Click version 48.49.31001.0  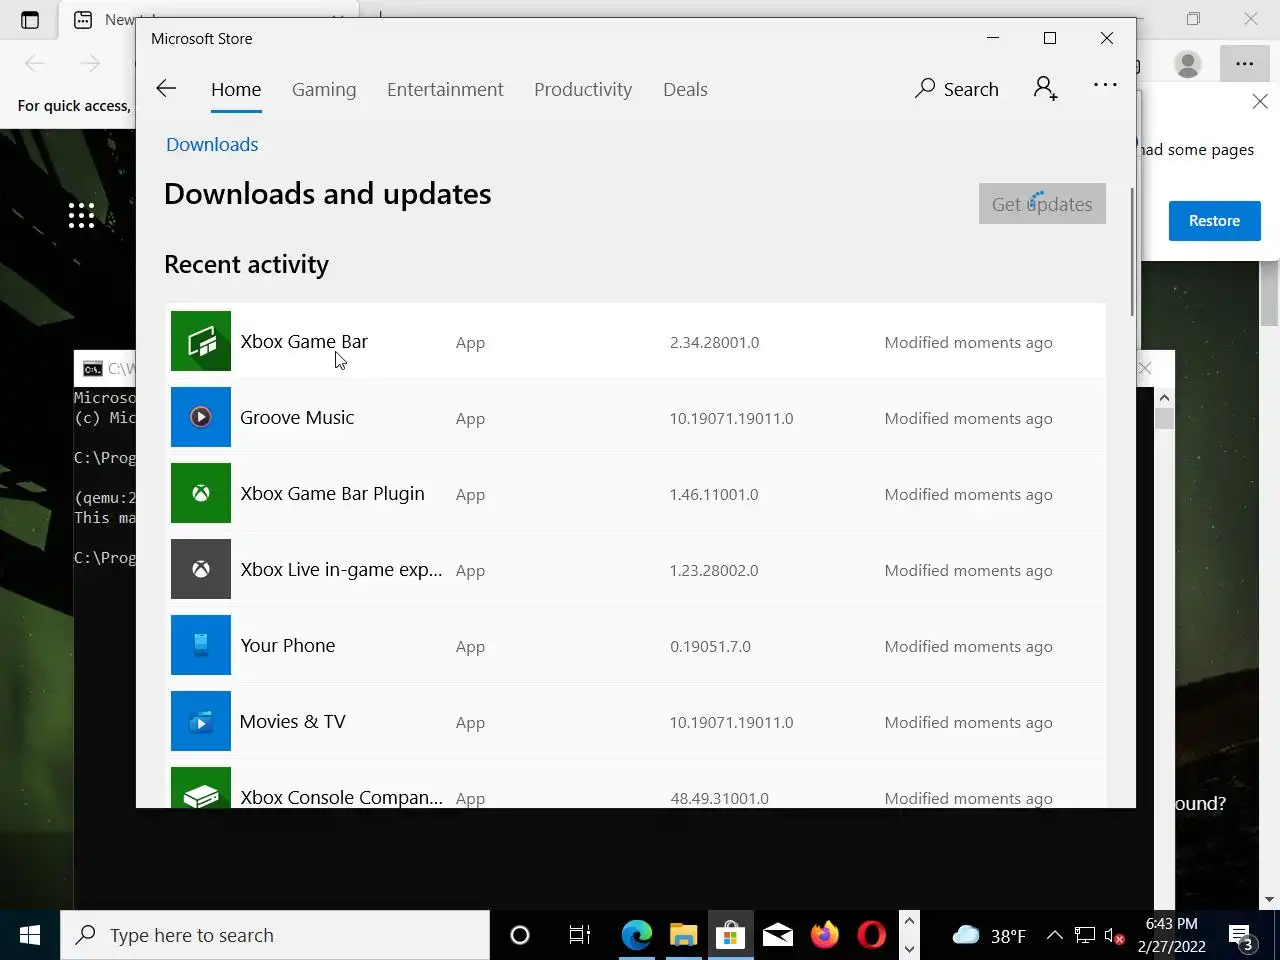[x=719, y=798]
